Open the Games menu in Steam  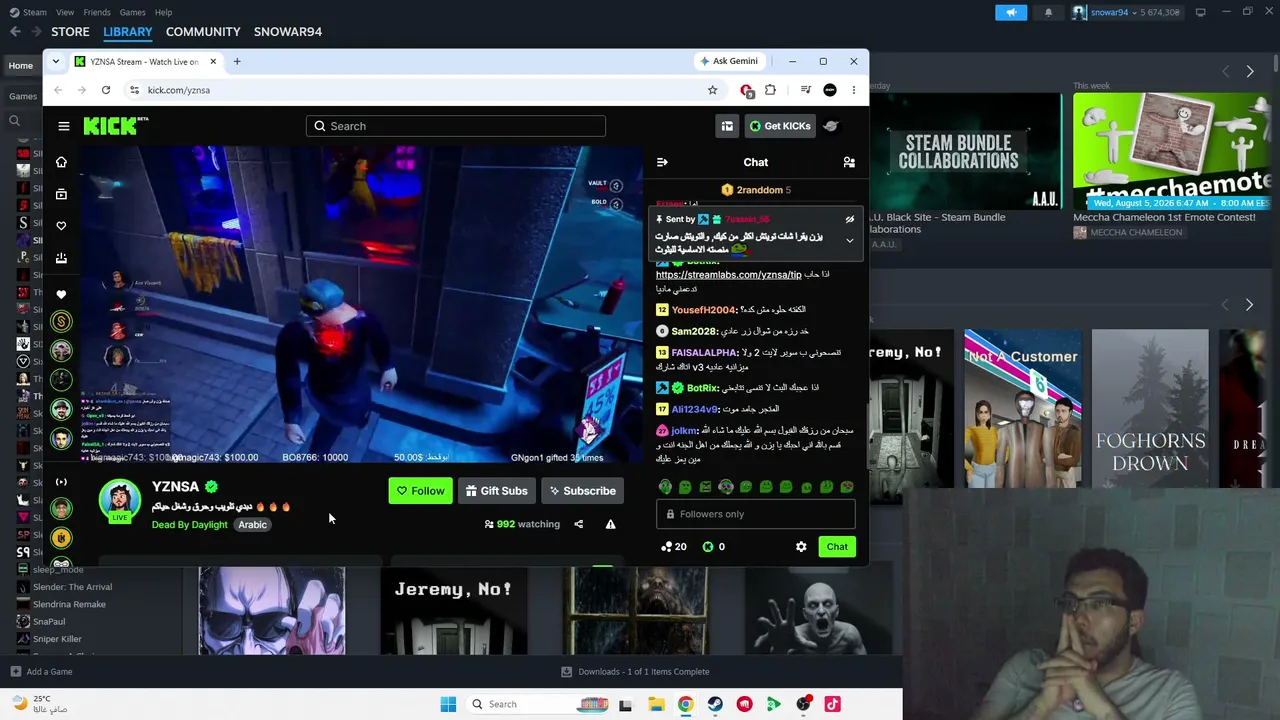click(x=133, y=12)
